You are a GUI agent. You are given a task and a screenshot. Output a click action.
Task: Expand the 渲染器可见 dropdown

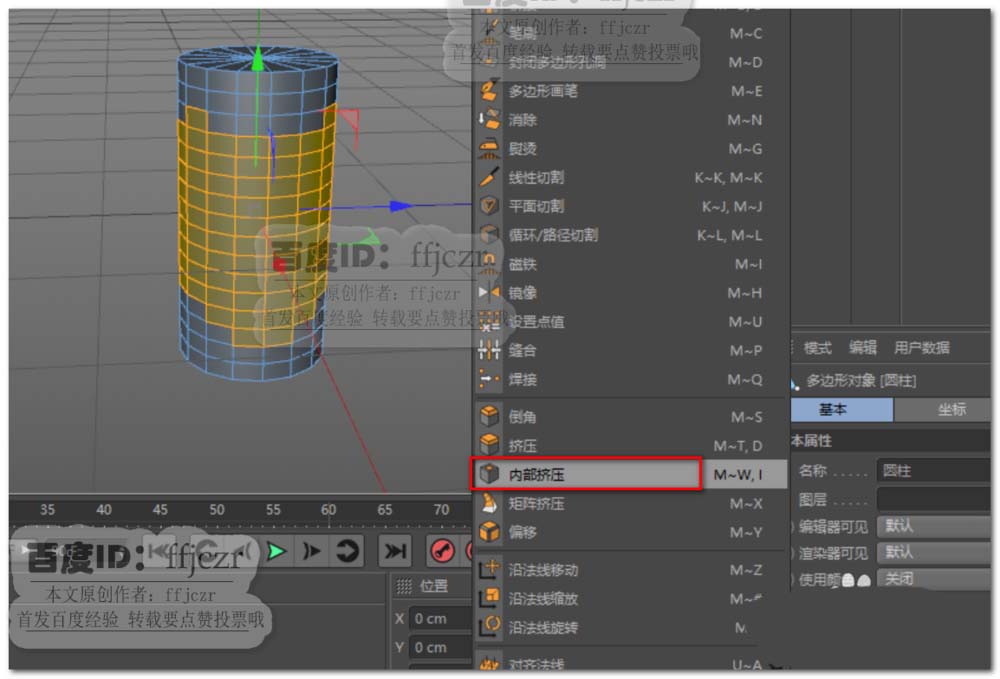pyautogui.click(x=933, y=552)
